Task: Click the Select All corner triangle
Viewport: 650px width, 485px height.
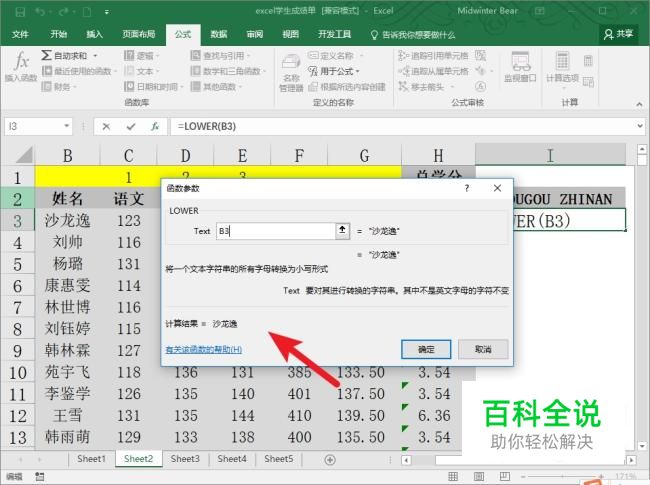Action: 24,155
